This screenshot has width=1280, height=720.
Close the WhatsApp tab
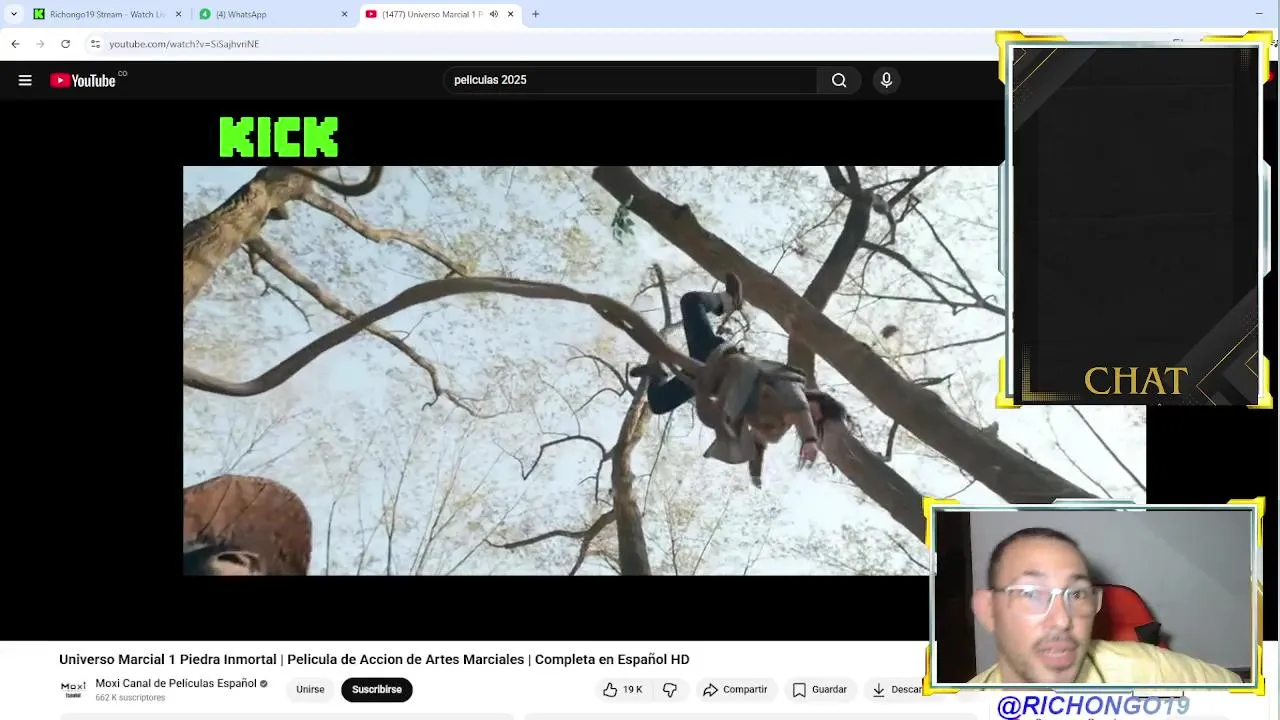[344, 14]
